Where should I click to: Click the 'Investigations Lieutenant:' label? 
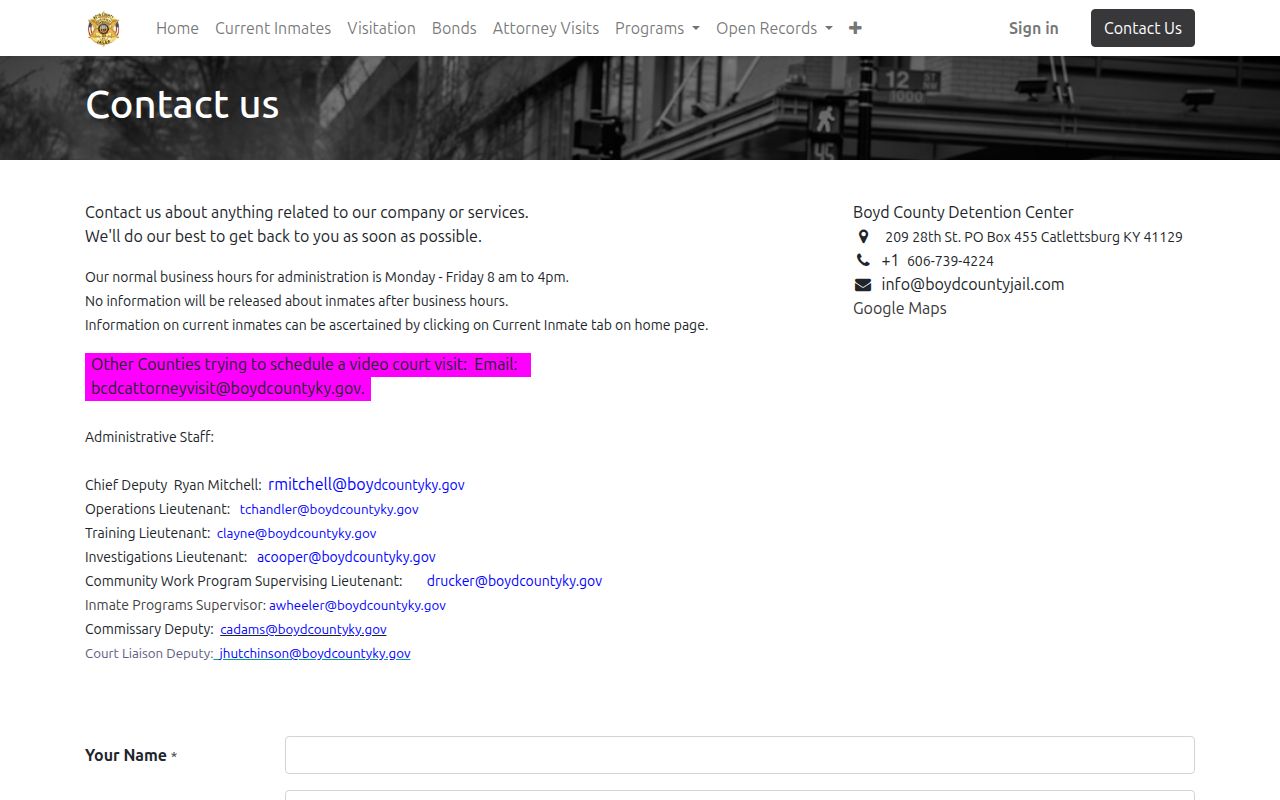click(x=166, y=557)
